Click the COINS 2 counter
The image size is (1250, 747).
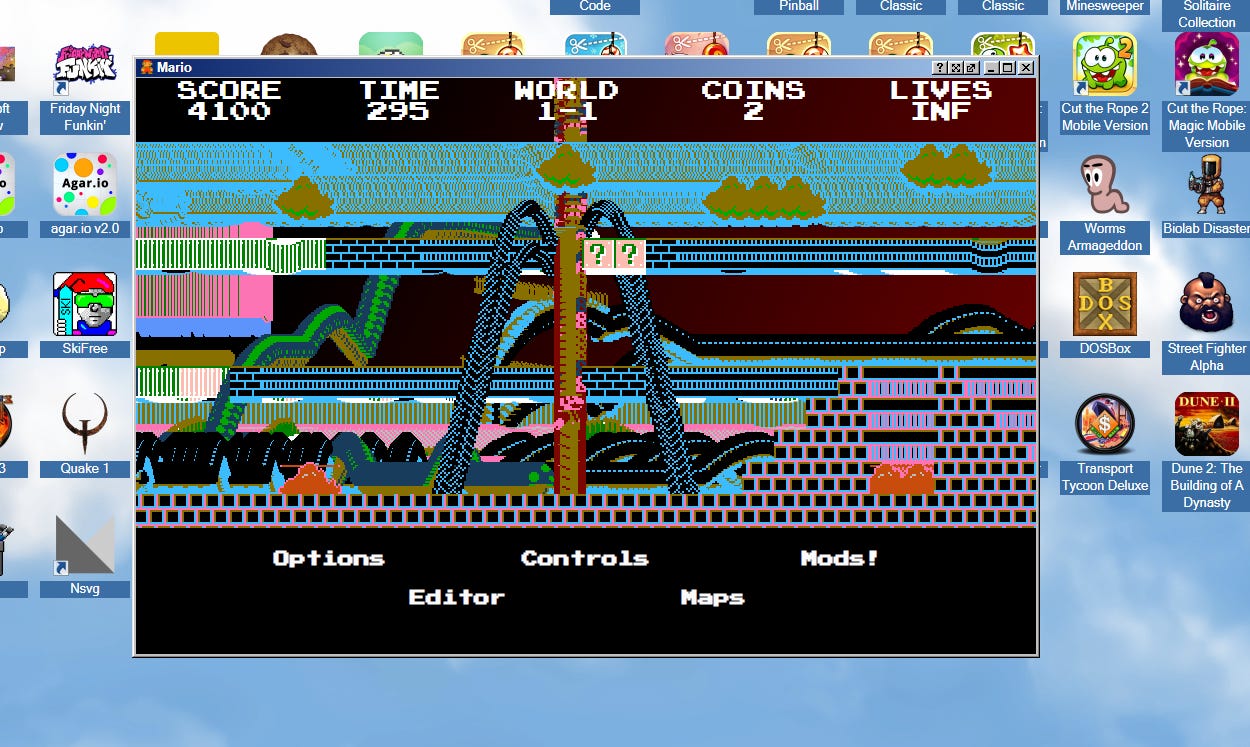point(753,100)
